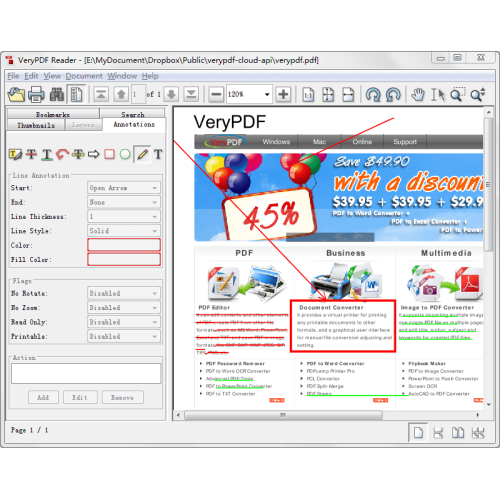
Task: Select Continuous Facing layout icon
Action: click(x=478, y=433)
